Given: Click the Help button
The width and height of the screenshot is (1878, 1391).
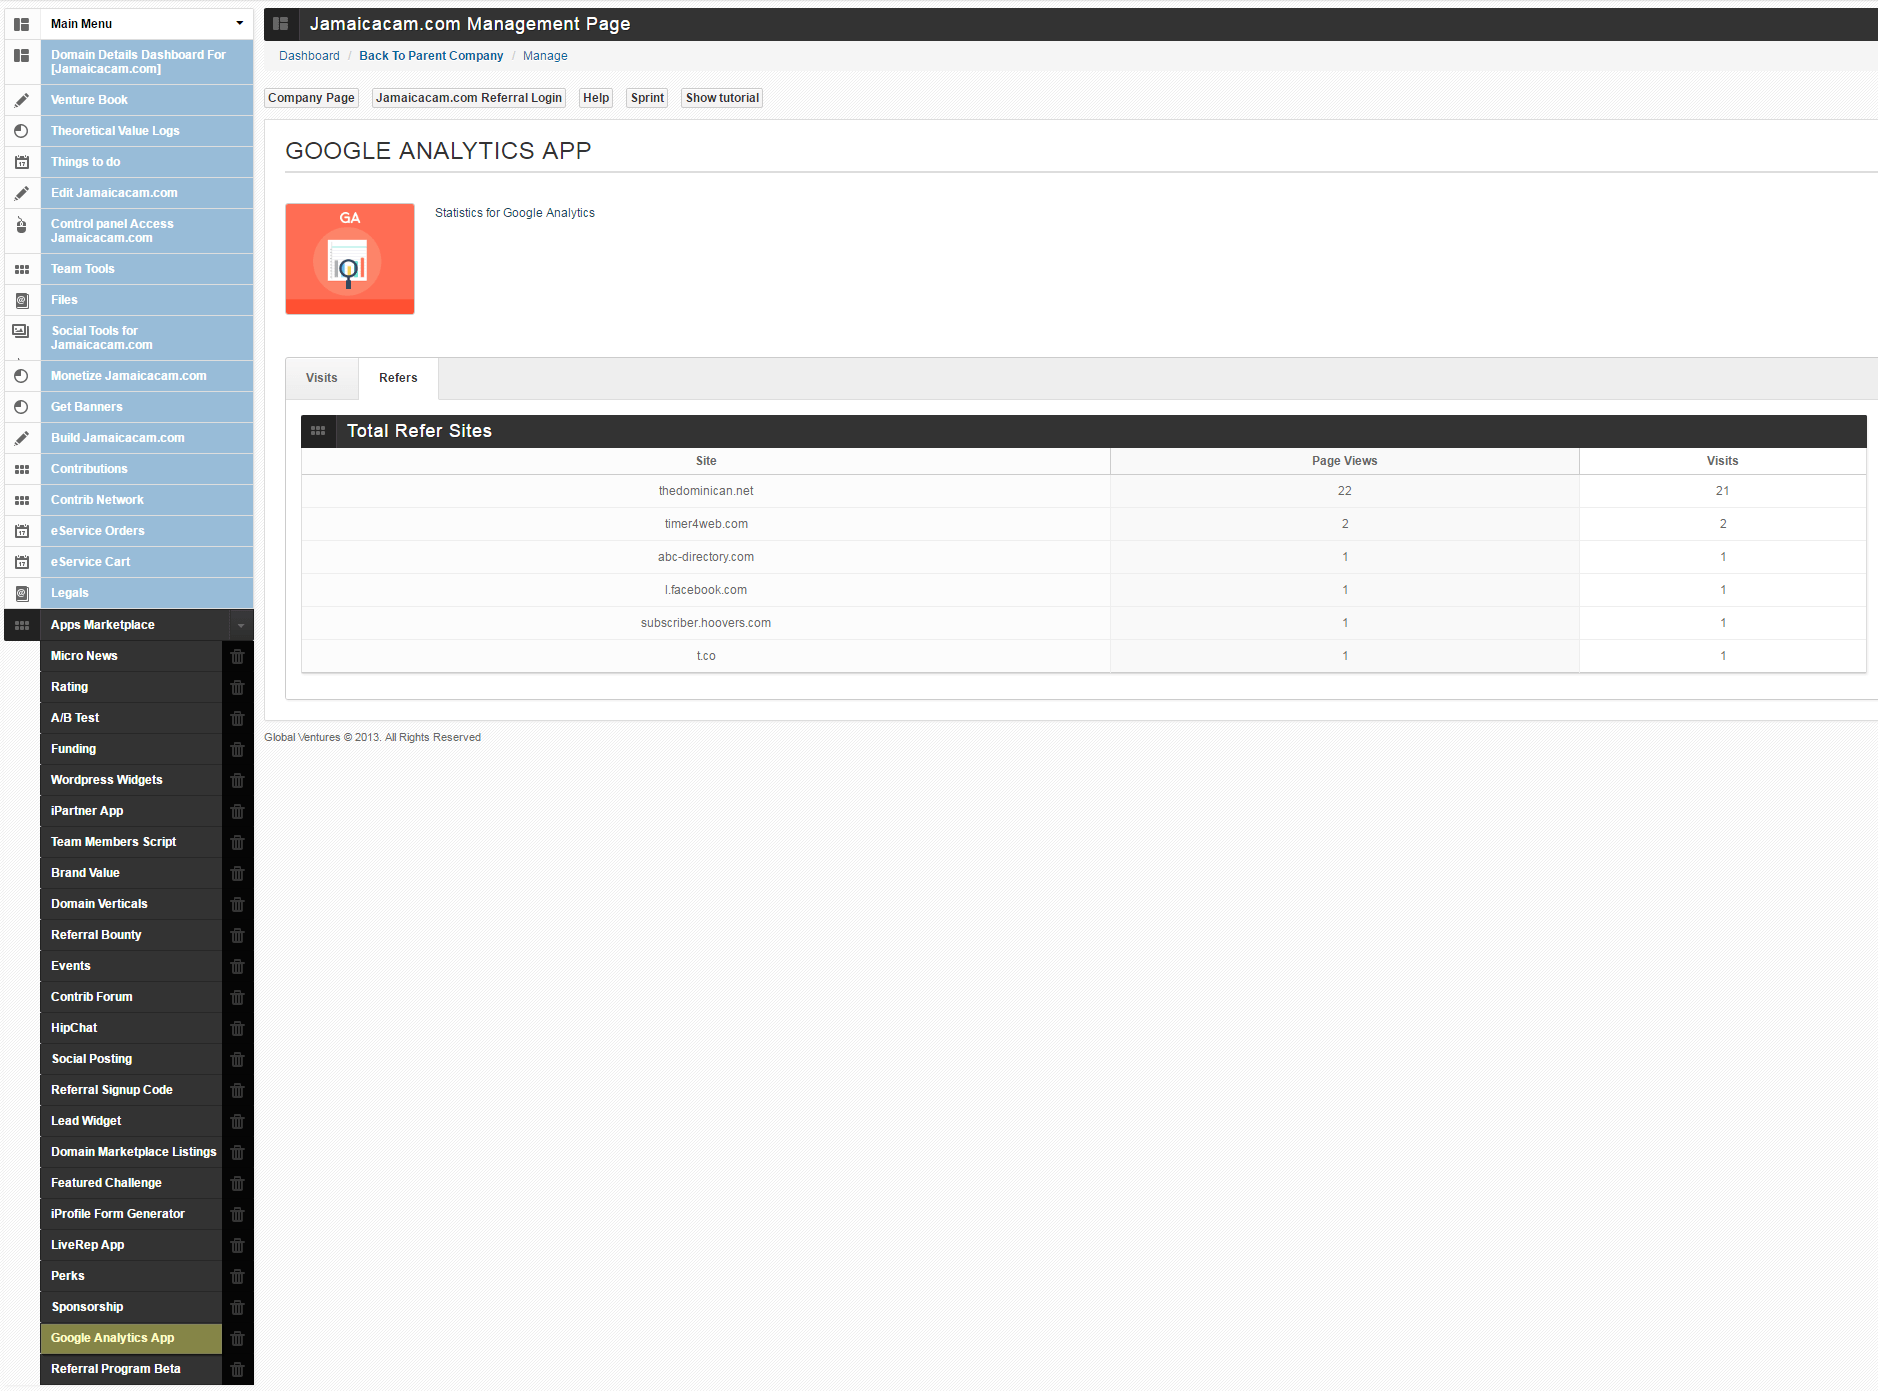Looking at the screenshot, I should [x=596, y=98].
